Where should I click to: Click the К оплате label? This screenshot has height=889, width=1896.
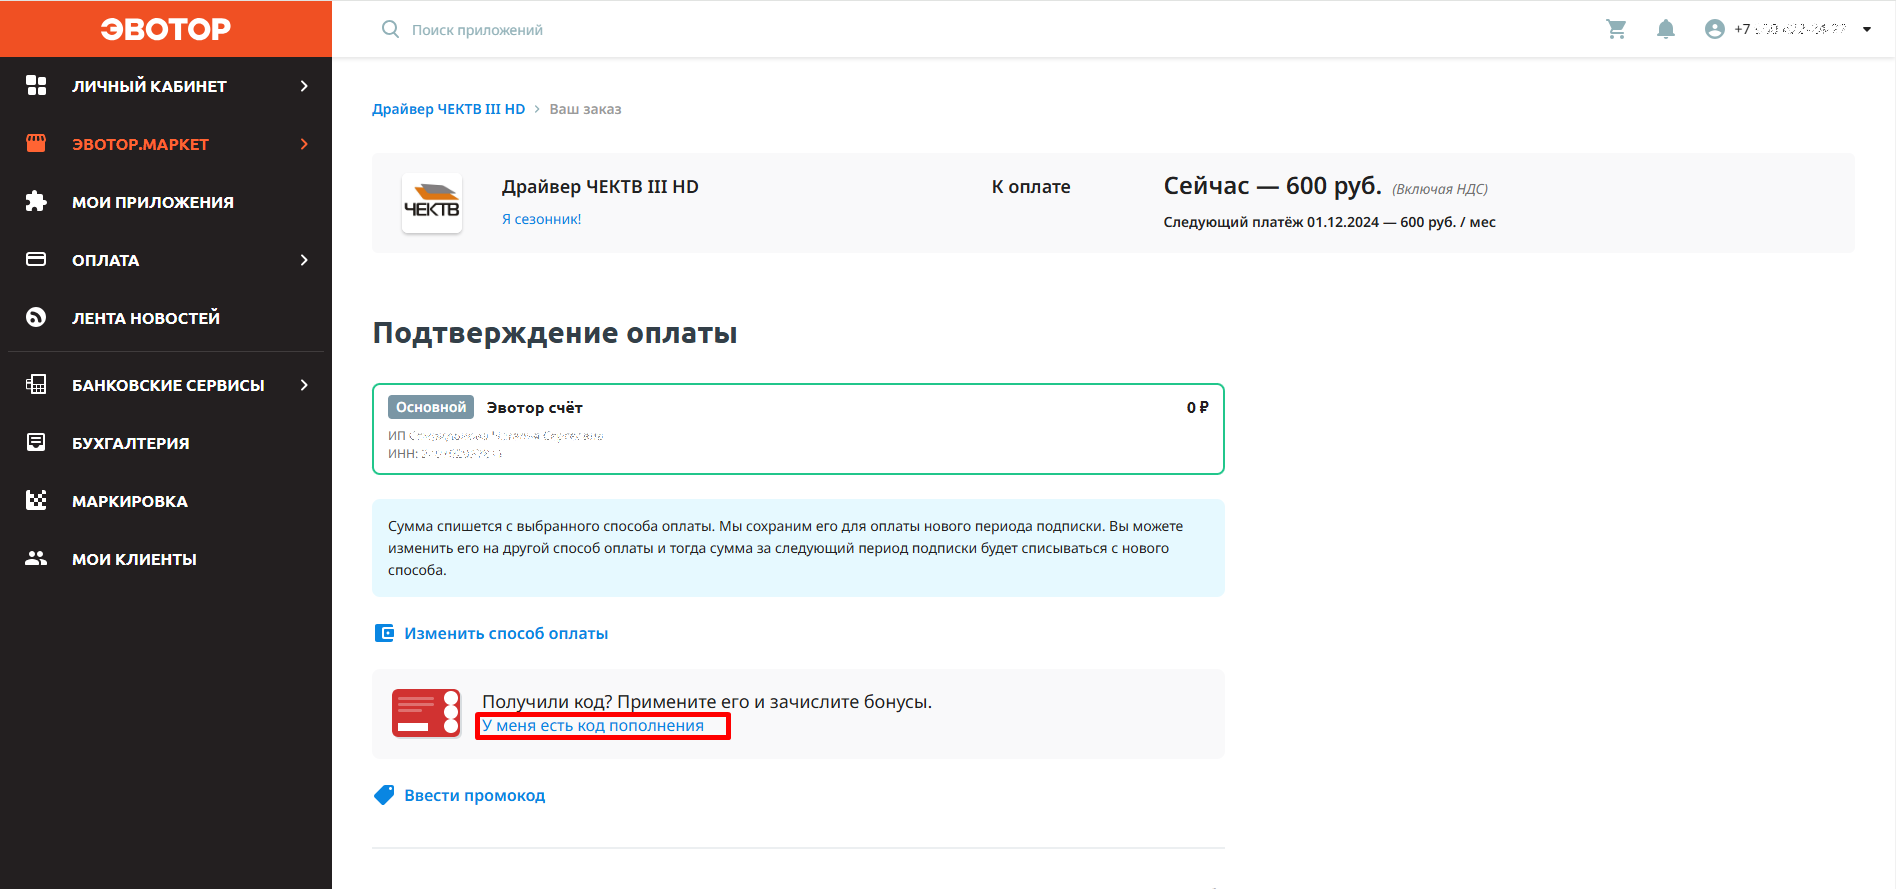[1031, 187]
